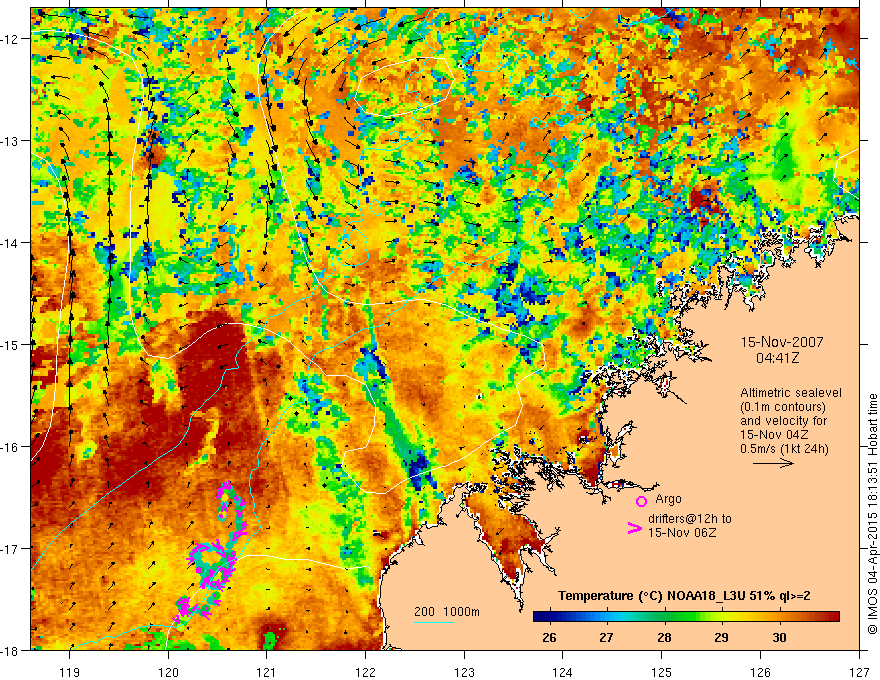Click the '200 1000m' depth contour label

tap(447, 612)
